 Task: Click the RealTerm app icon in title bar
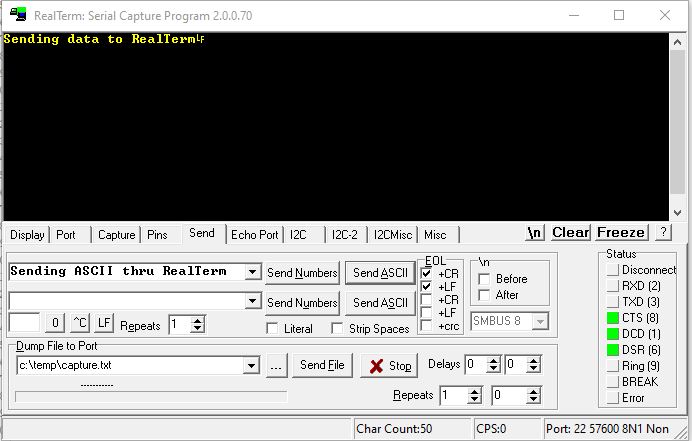click(17, 15)
